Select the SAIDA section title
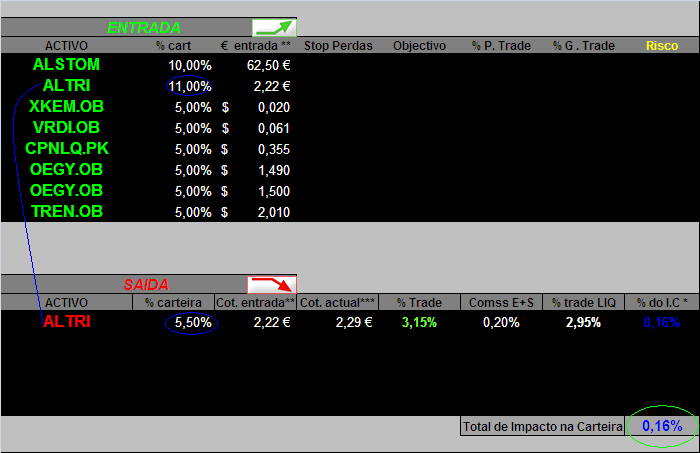The width and height of the screenshot is (700, 453). click(x=146, y=285)
